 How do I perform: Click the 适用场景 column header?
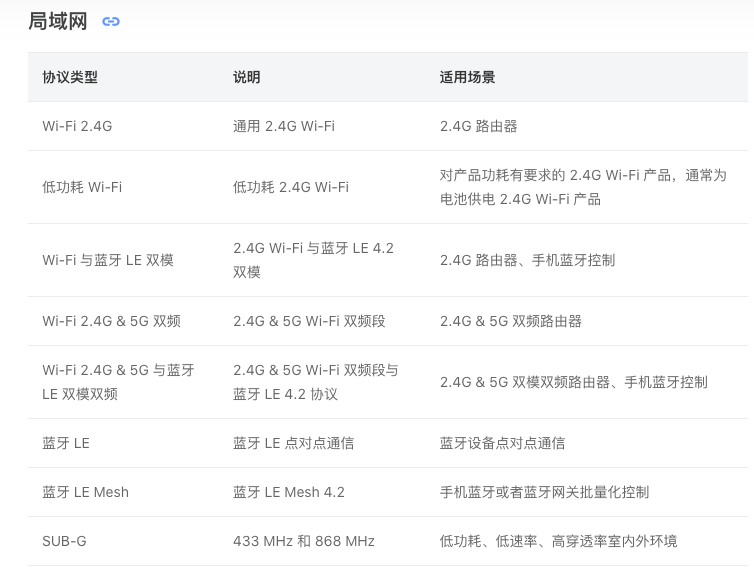467,77
